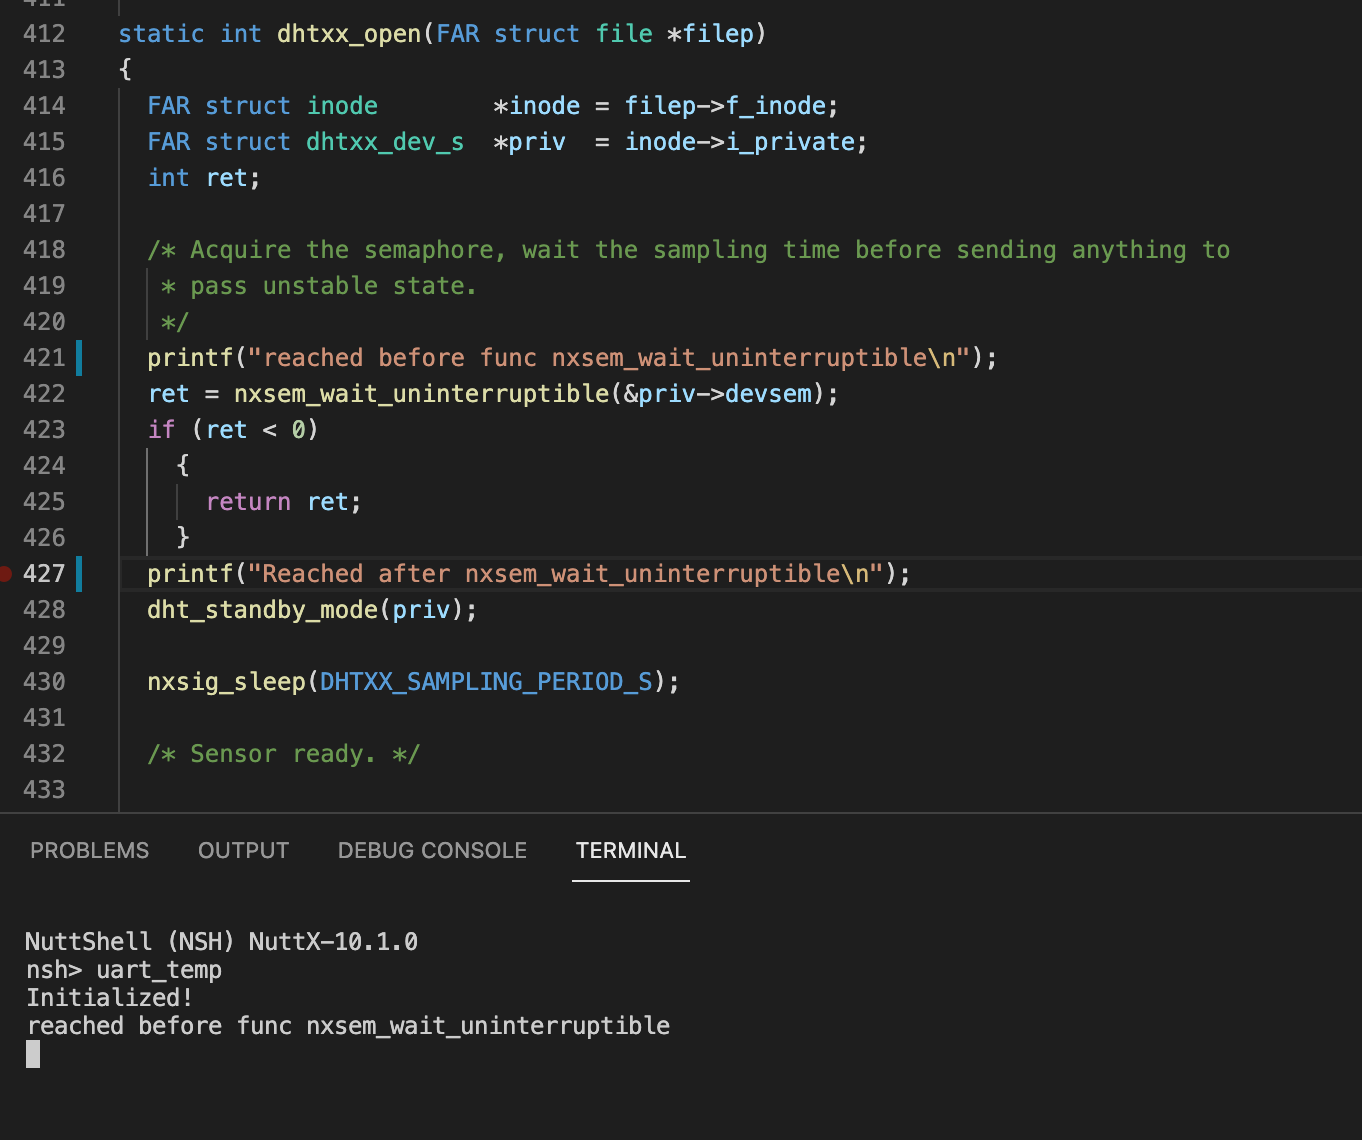Click nxsem_wait_uninterruptible call on line 422
This screenshot has width=1362, height=1140.
click(421, 394)
